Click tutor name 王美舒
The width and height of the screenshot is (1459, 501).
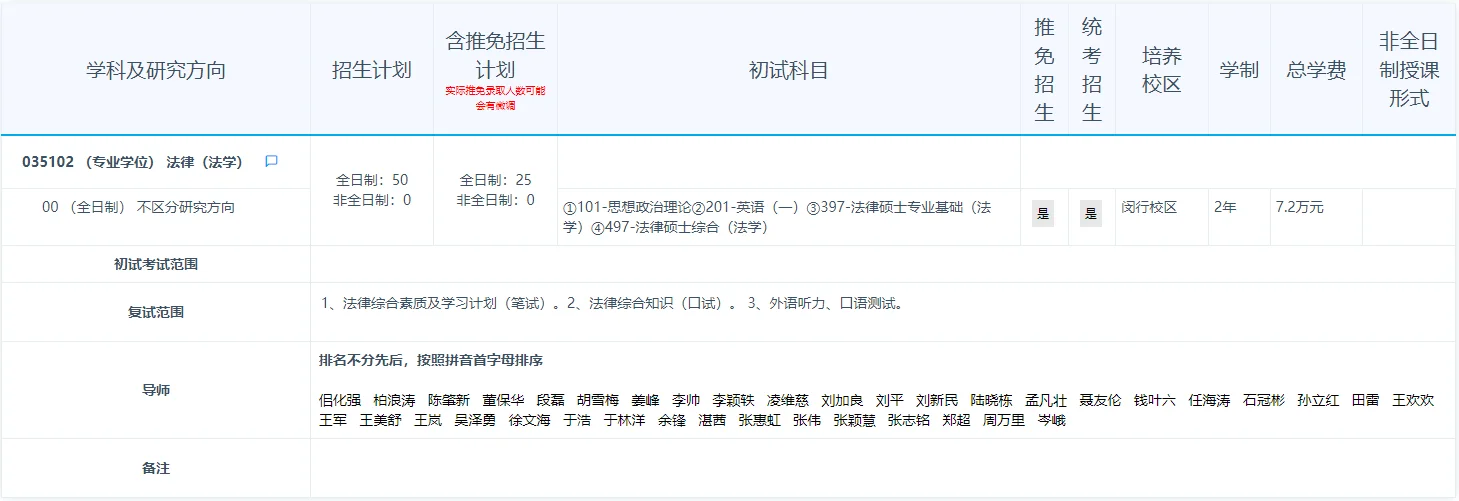tap(380, 420)
